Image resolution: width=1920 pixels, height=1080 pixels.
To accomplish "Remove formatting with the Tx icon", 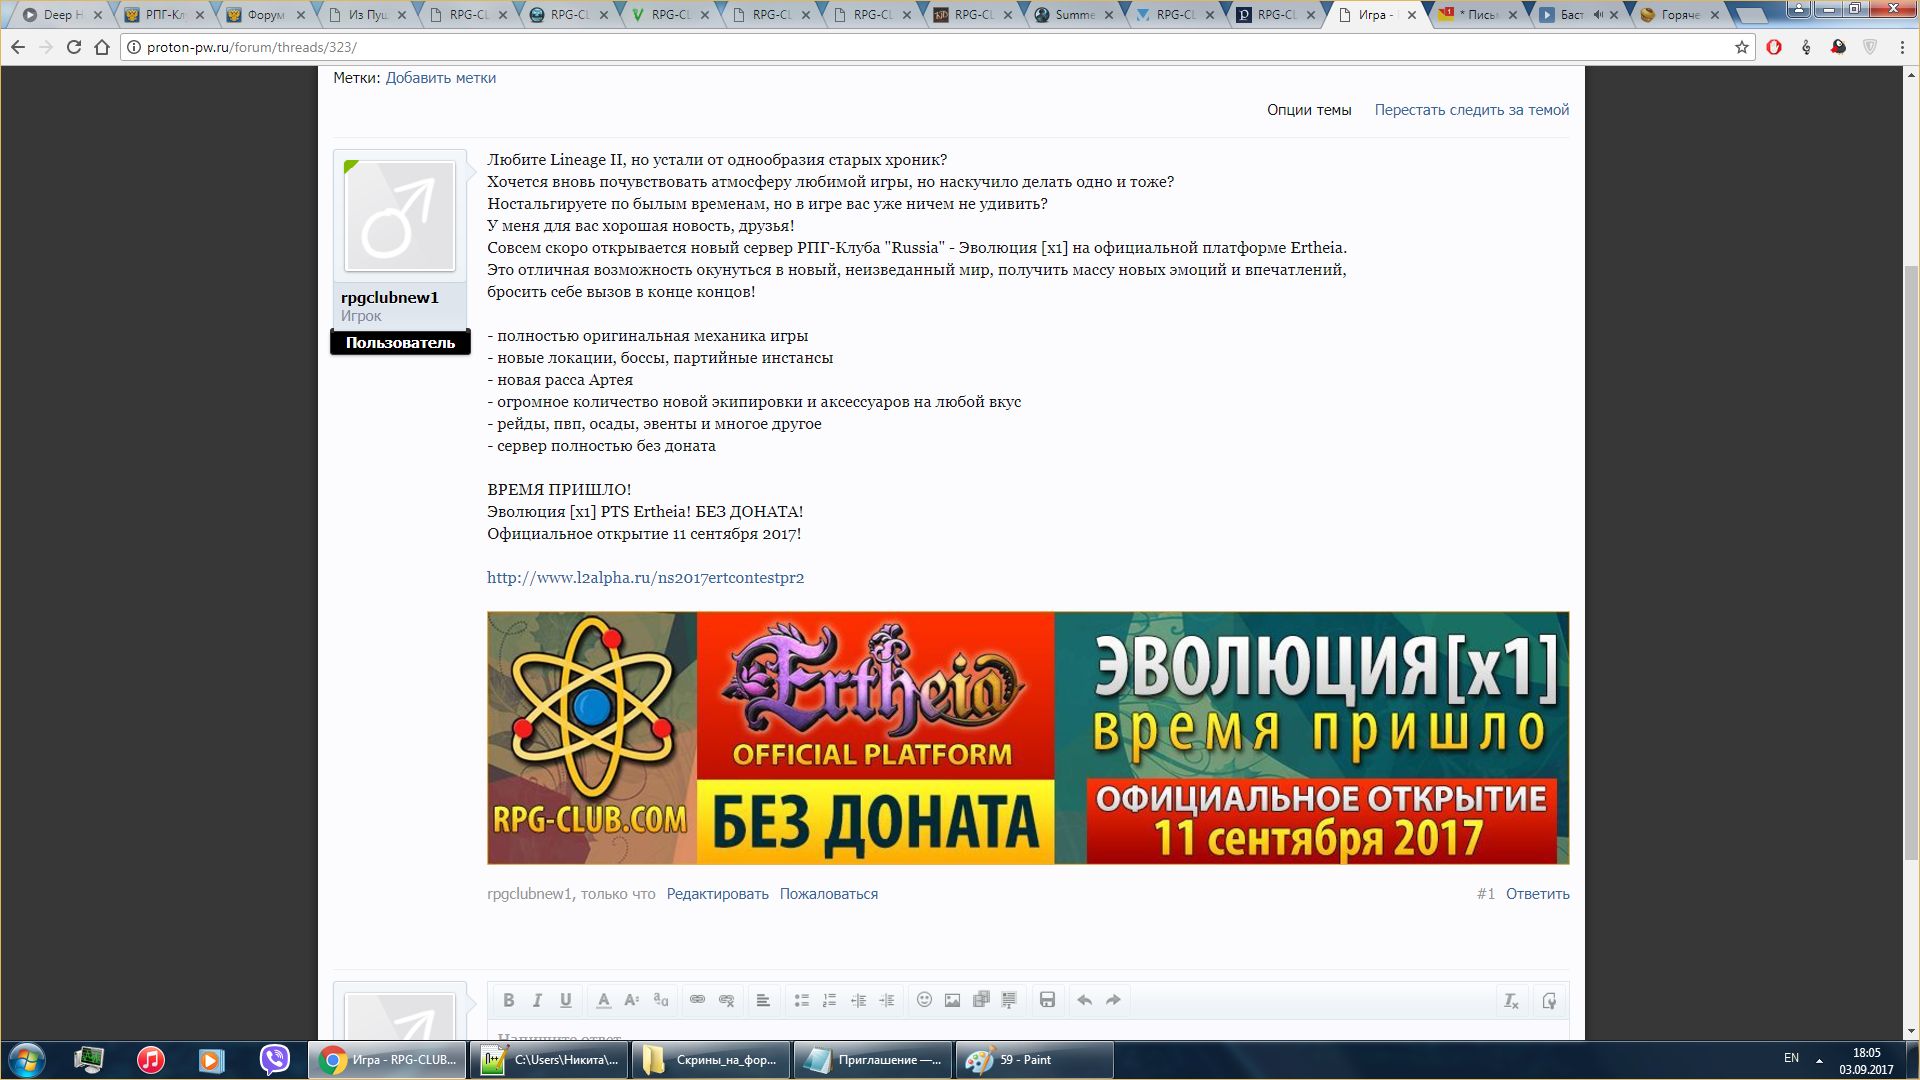I will (x=1511, y=1001).
